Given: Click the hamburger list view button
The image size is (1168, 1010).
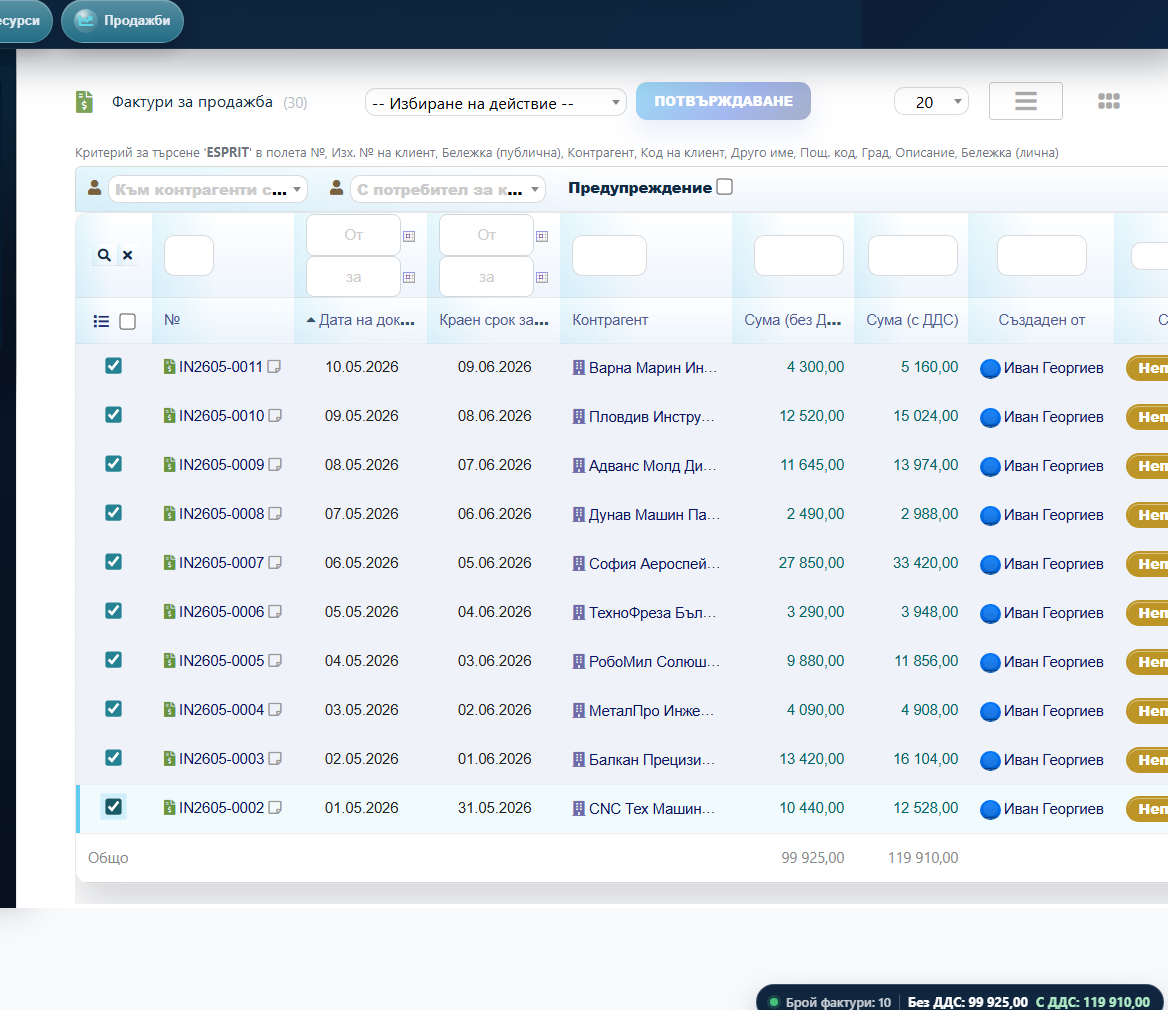Looking at the screenshot, I should [1025, 101].
